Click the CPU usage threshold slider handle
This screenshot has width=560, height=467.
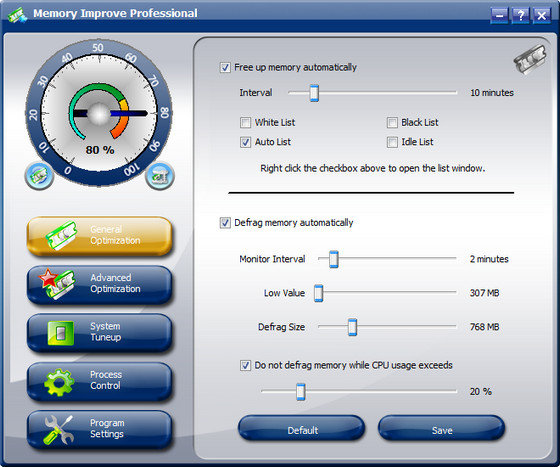click(301, 392)
